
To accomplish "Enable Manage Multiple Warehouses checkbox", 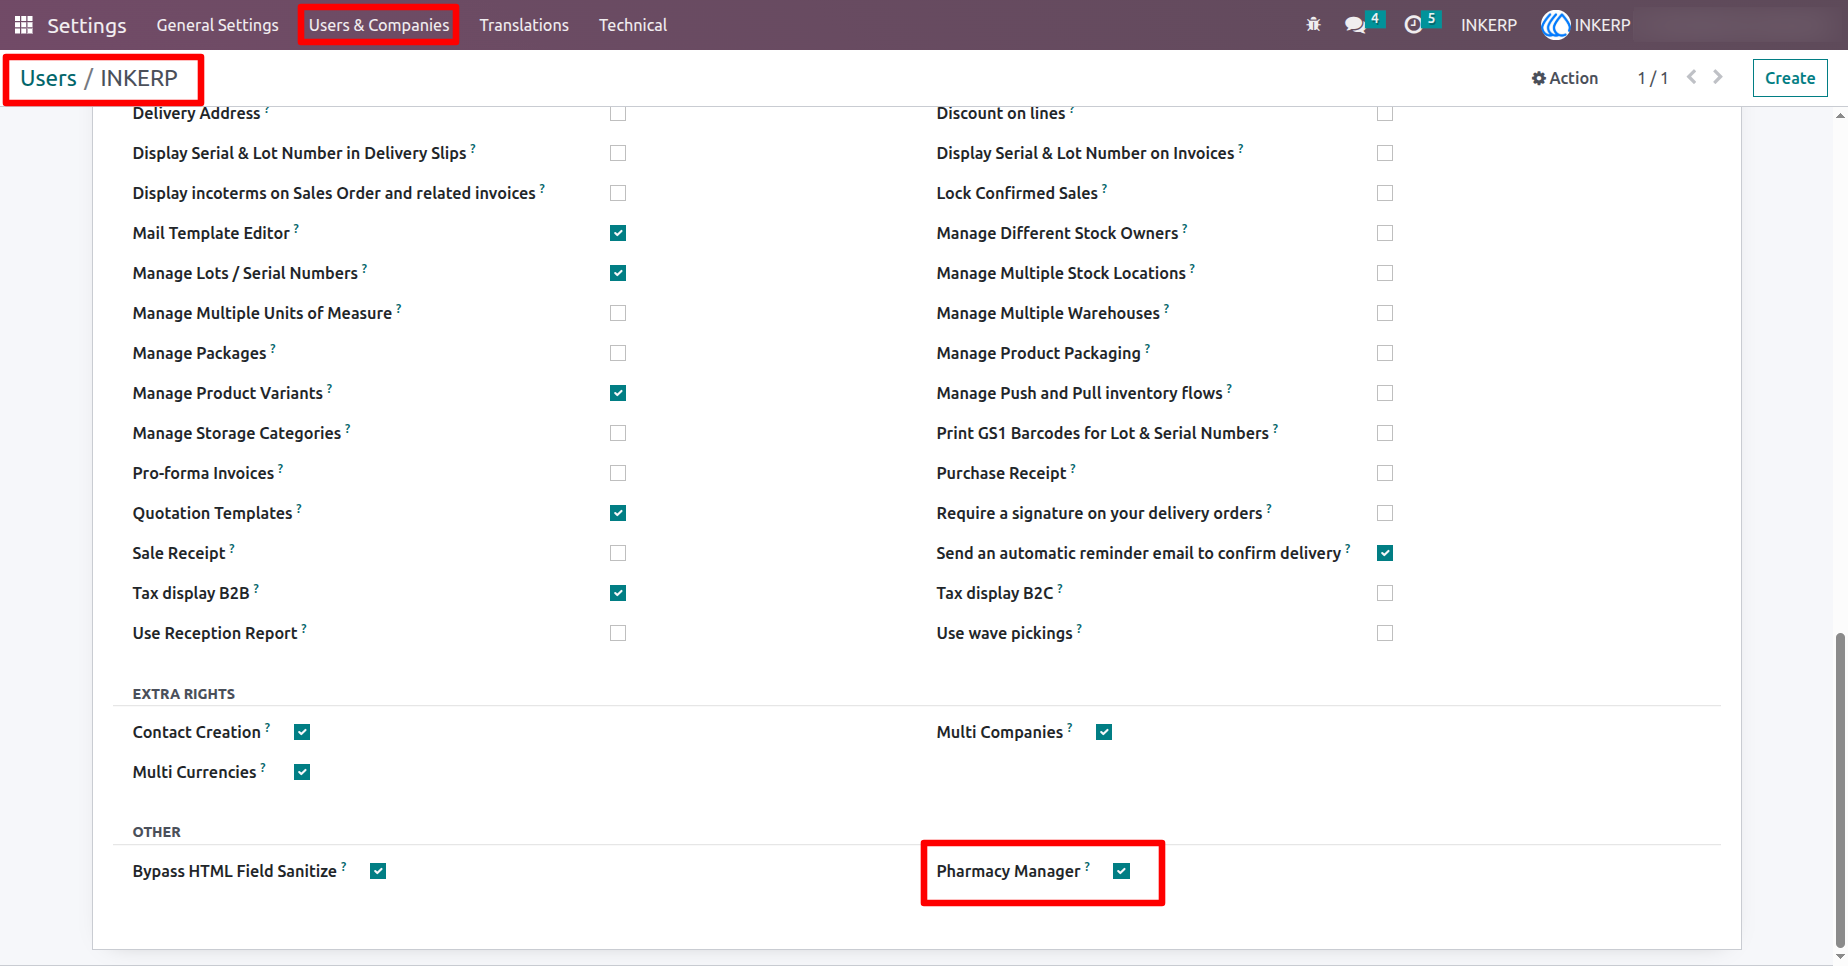I will pyautogui.click(x=1385, y=313).
